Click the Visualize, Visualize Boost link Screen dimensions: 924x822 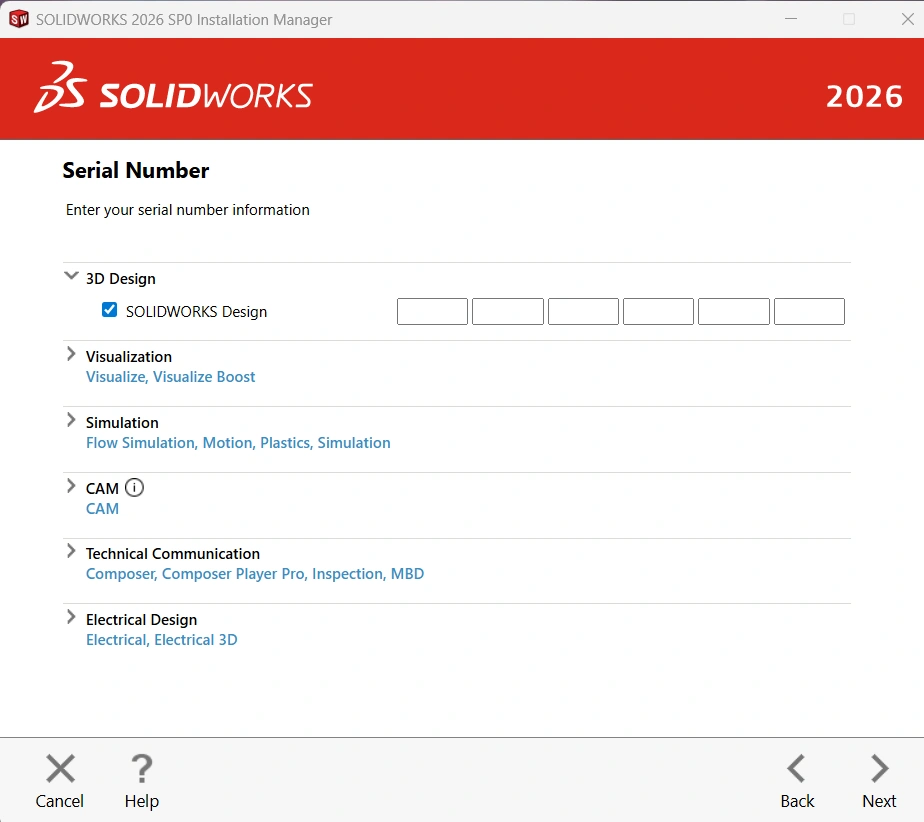tap(170, 377)
